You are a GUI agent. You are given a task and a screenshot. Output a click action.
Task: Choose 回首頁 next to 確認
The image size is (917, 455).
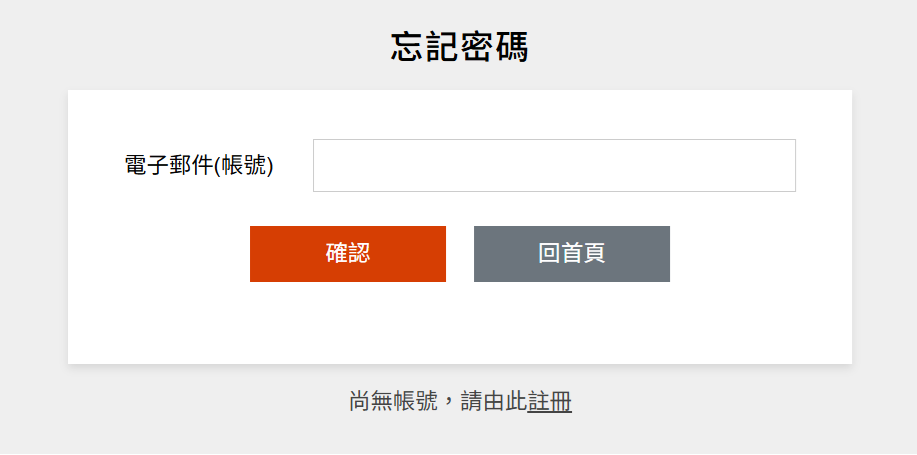pos(571,254)
